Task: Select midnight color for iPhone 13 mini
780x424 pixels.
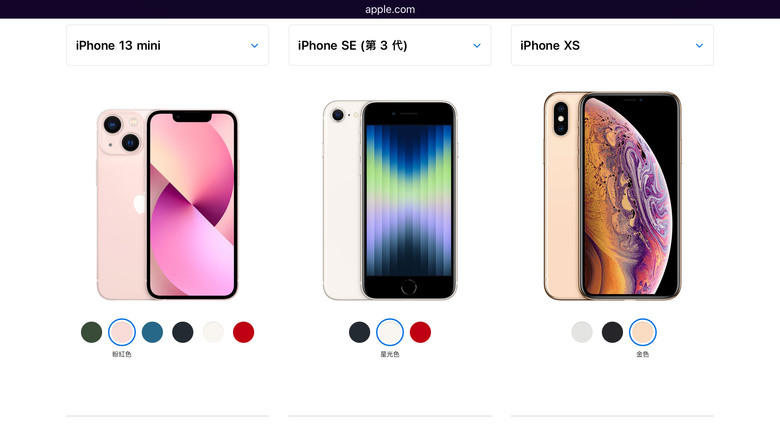Action: tap(183, 332)
